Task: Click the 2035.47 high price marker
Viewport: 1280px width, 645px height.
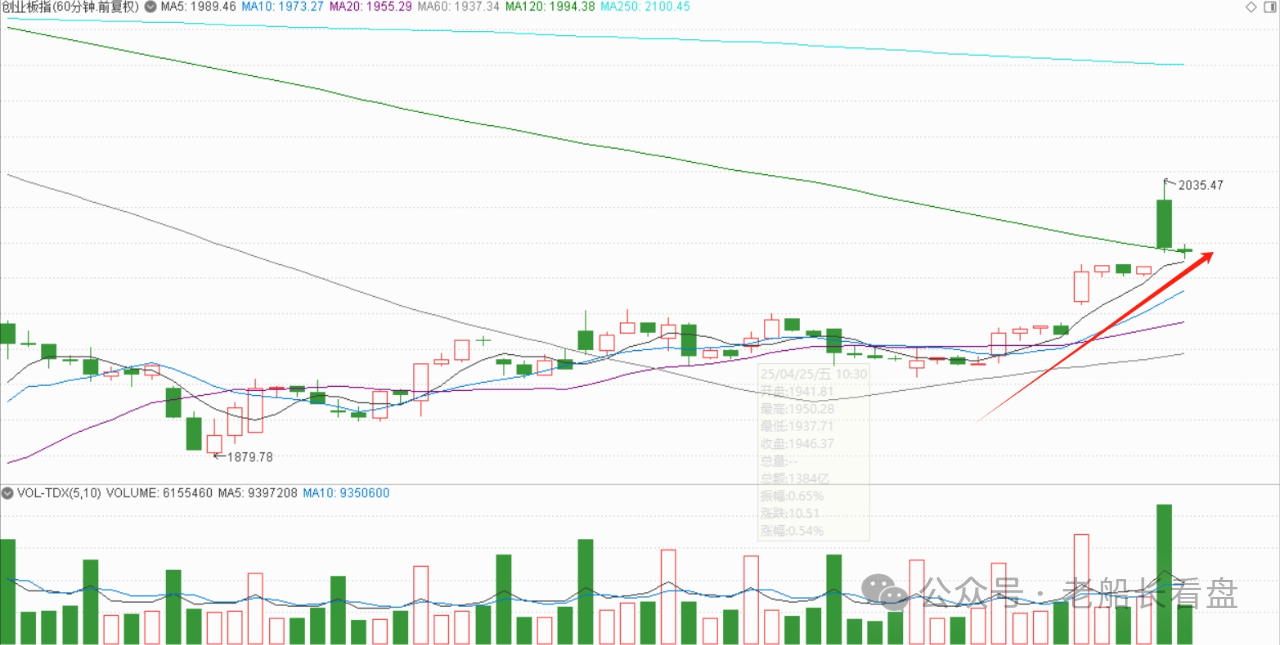Action: point(1201,186)
